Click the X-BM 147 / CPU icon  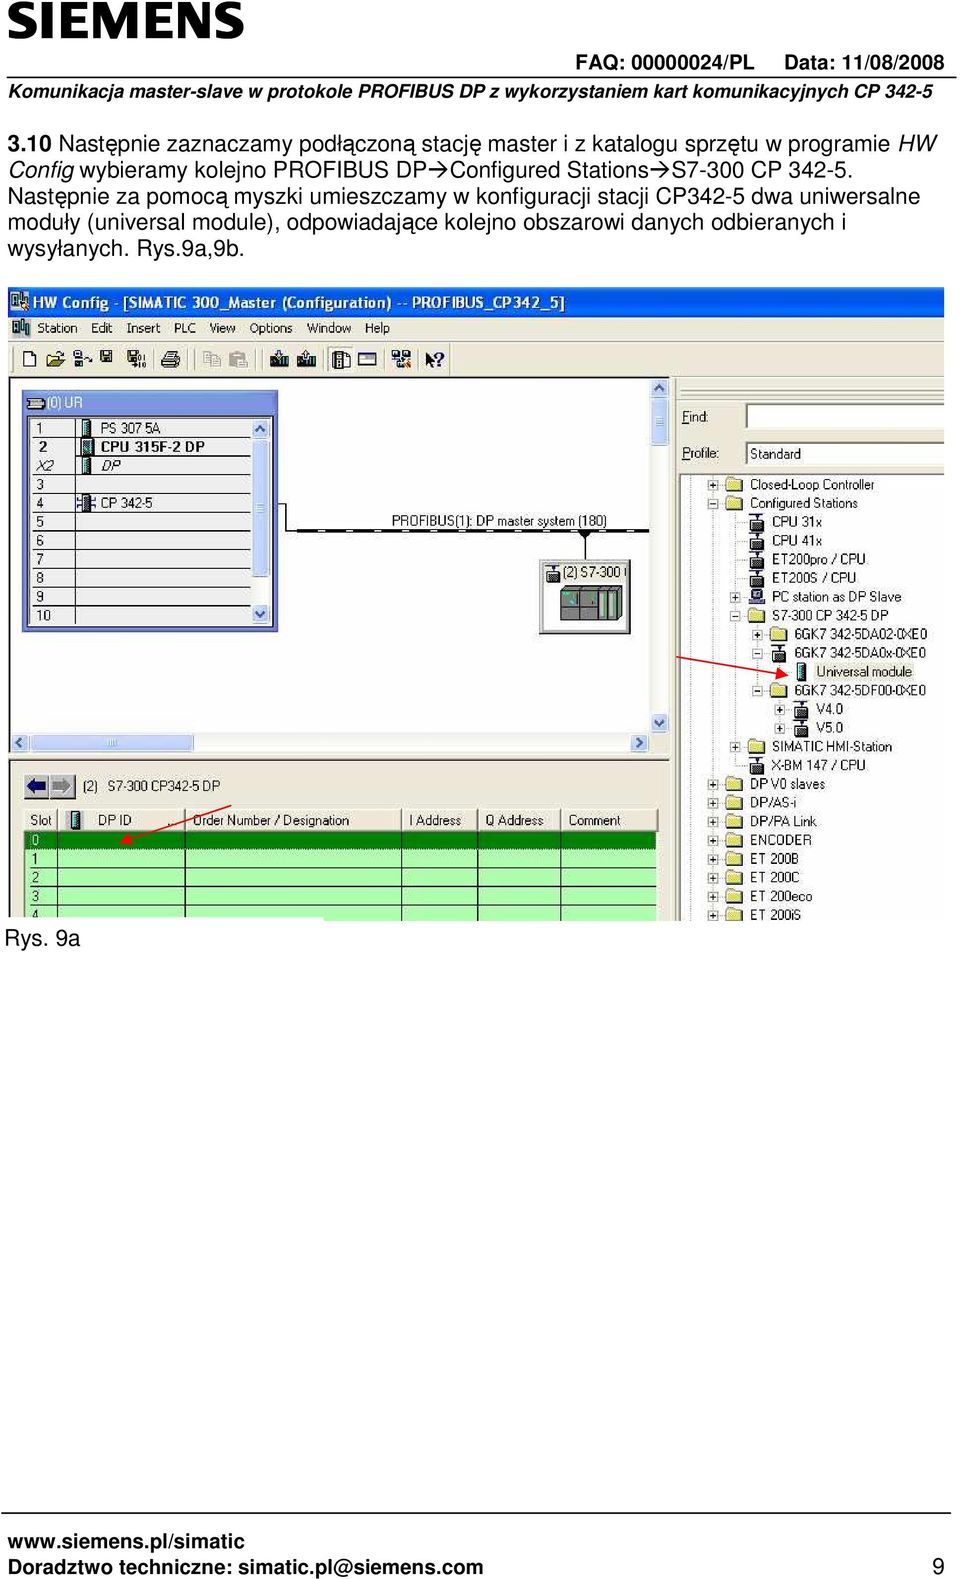(758, 765)
